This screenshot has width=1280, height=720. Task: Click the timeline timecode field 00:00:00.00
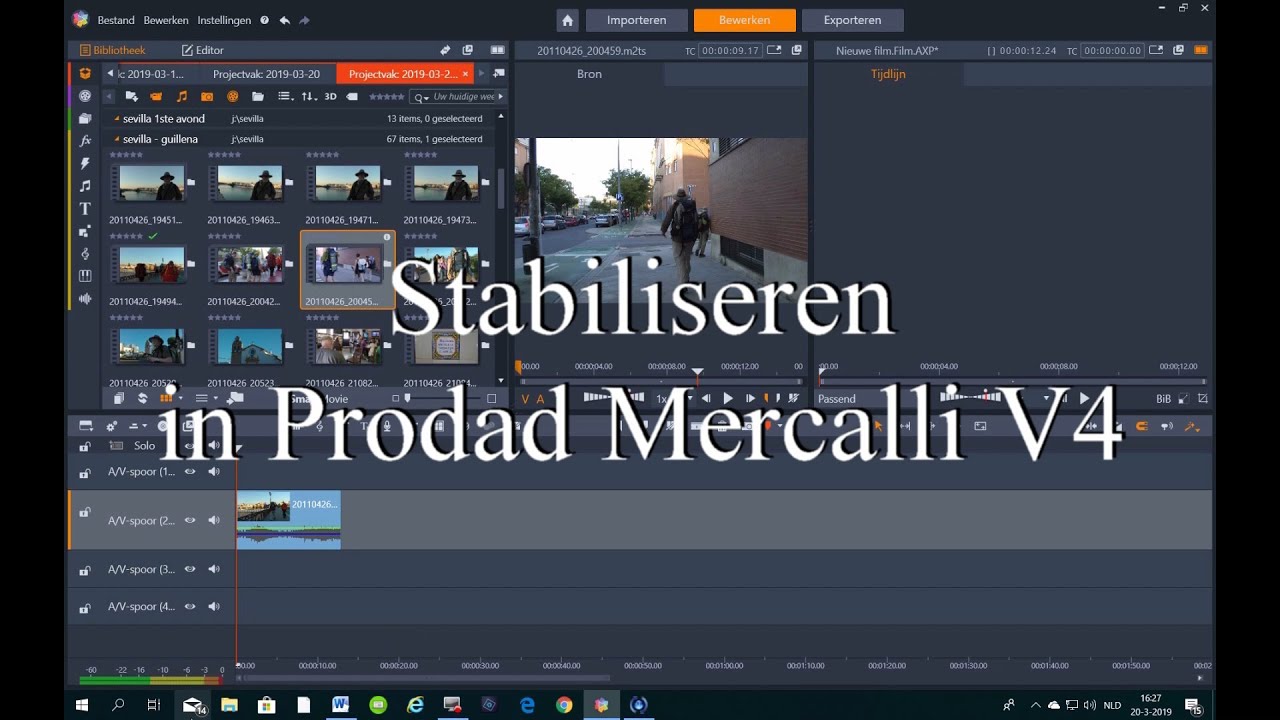[1113, 50]
